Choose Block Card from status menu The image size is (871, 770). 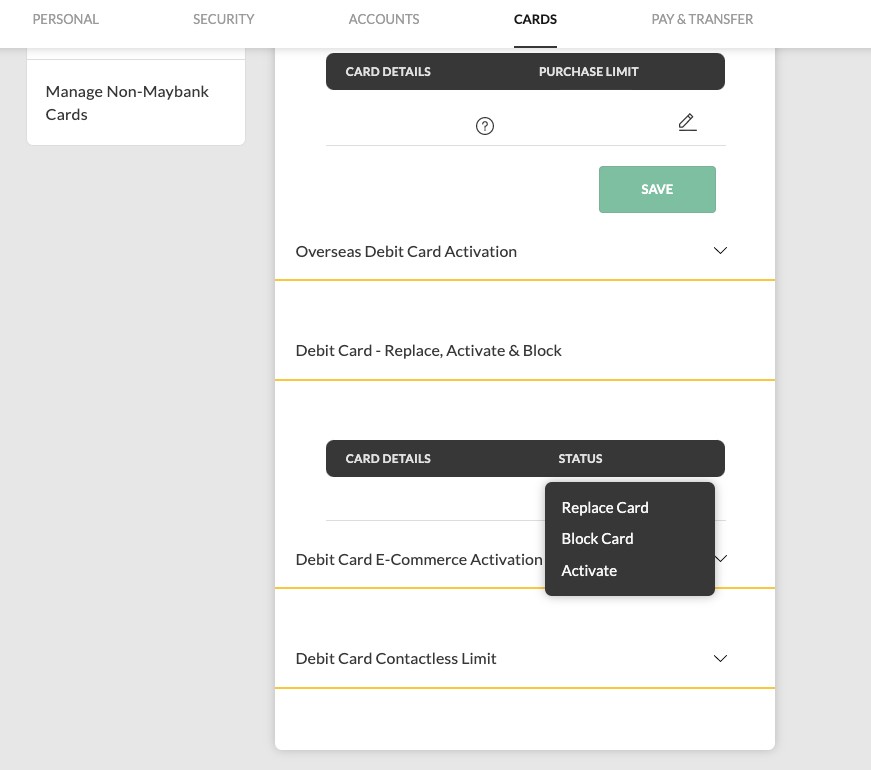click(x=597, y=539)
